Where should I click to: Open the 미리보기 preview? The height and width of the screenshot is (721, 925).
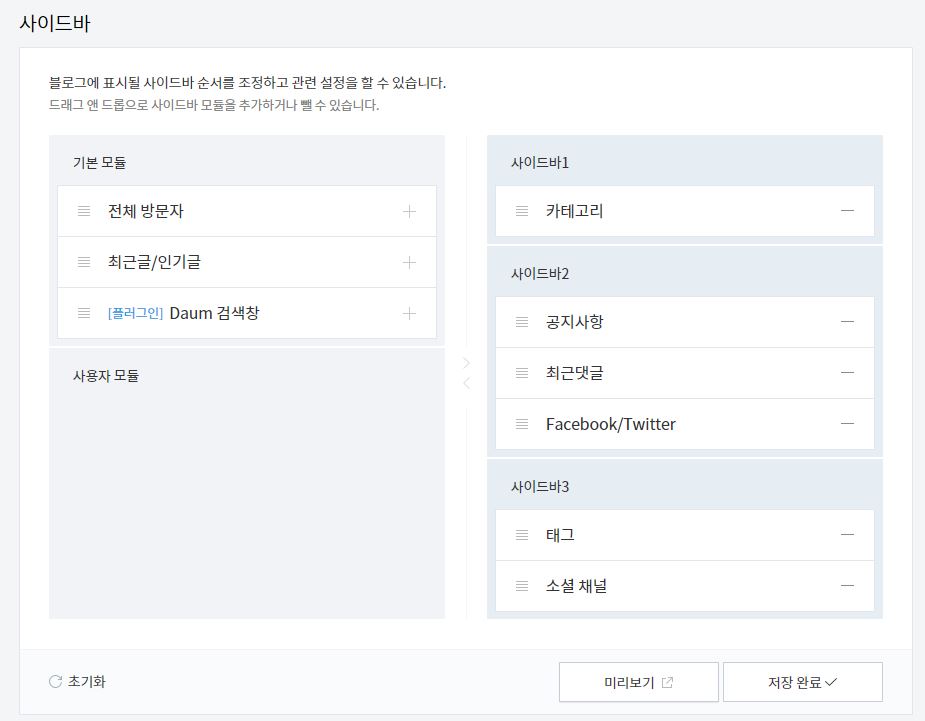point(638,681)
